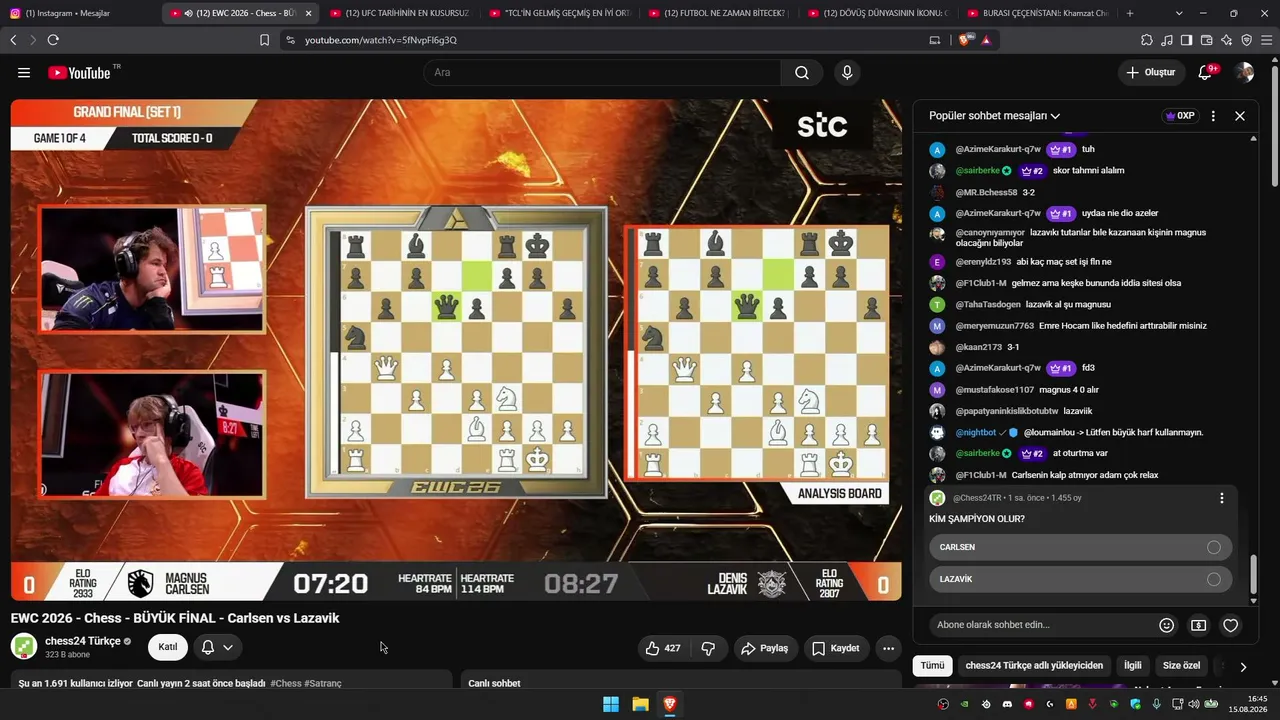Switch to the DÖVÜŞ DÜNYASININ İKONU tab
Screen dimensions: 1280x720
point(878,13)
